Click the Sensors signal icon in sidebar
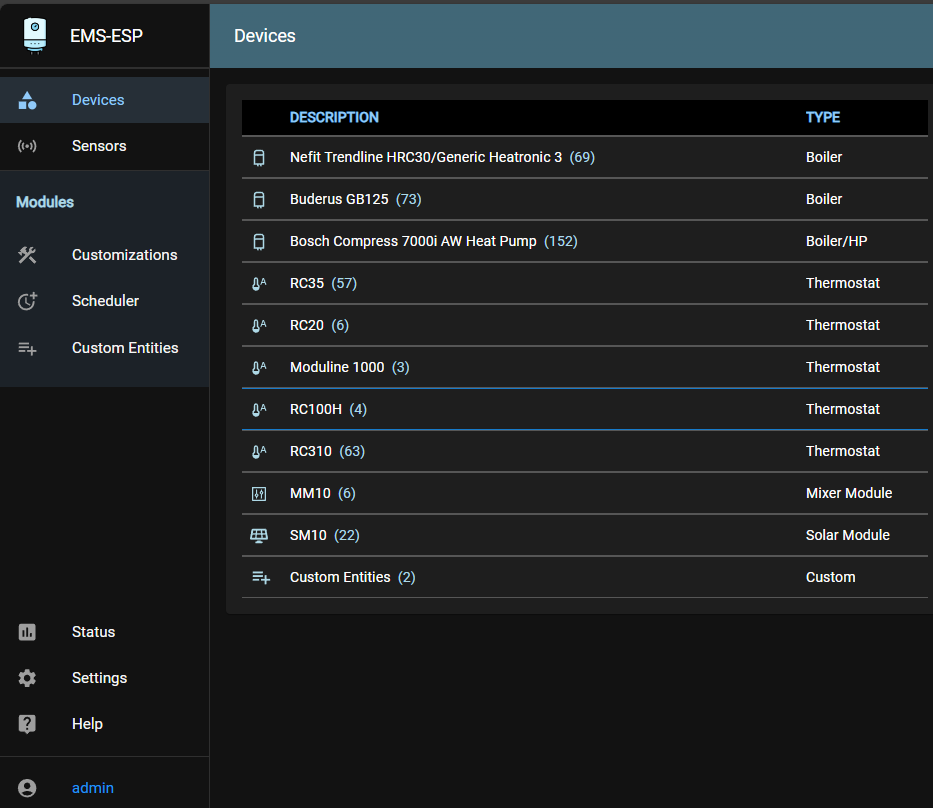933x808 pixels. 27,146
